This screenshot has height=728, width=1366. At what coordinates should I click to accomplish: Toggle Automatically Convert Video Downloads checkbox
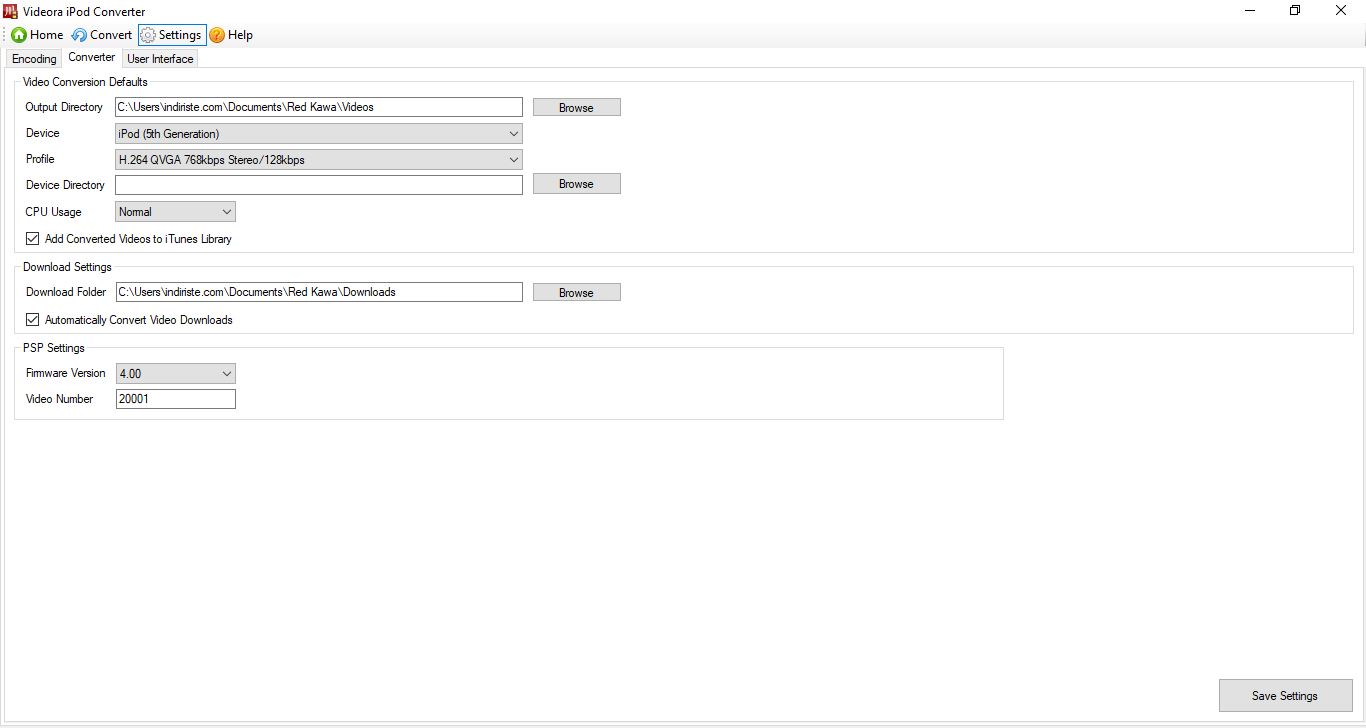coord(33,320)
